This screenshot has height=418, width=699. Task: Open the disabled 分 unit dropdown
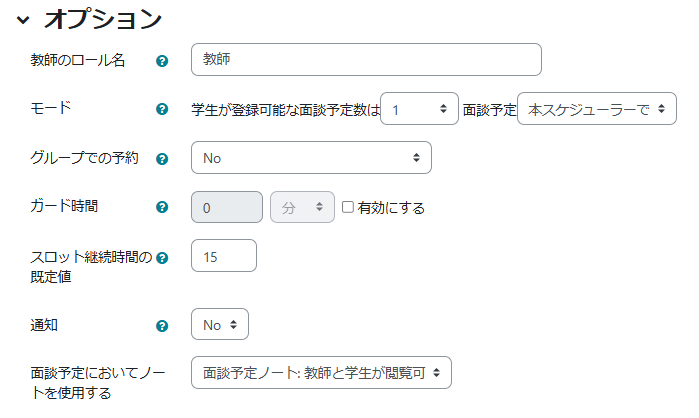tap(302, 207)
